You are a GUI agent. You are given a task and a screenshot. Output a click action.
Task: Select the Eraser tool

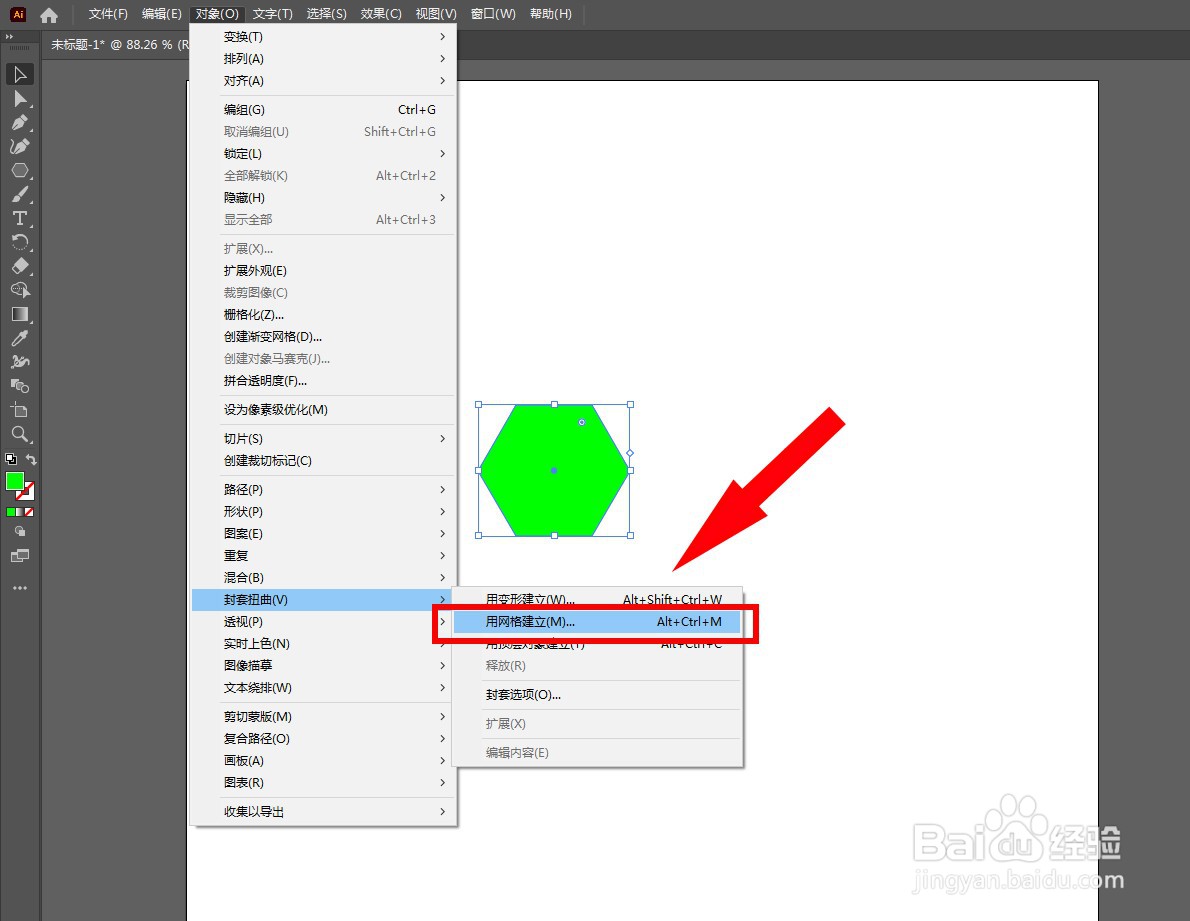pos(20,266)
